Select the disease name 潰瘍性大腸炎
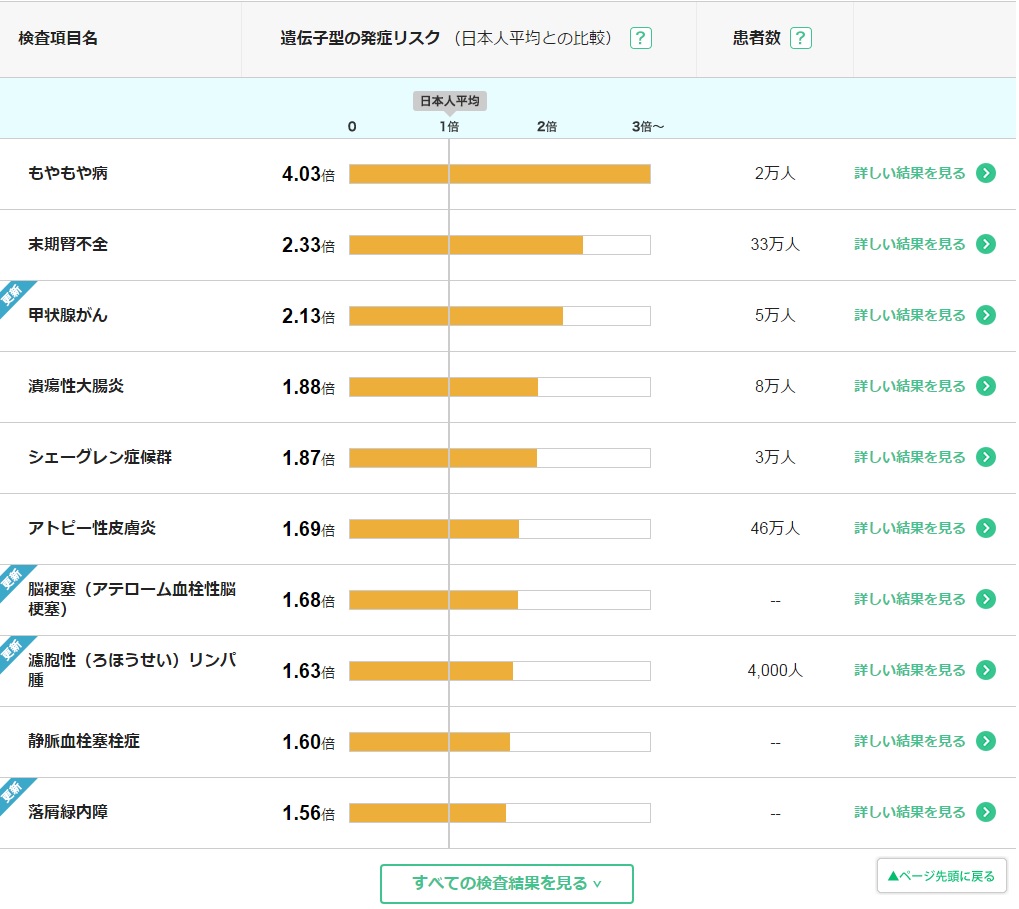Screen dimensions: 1019x909 tap(76, 387)
